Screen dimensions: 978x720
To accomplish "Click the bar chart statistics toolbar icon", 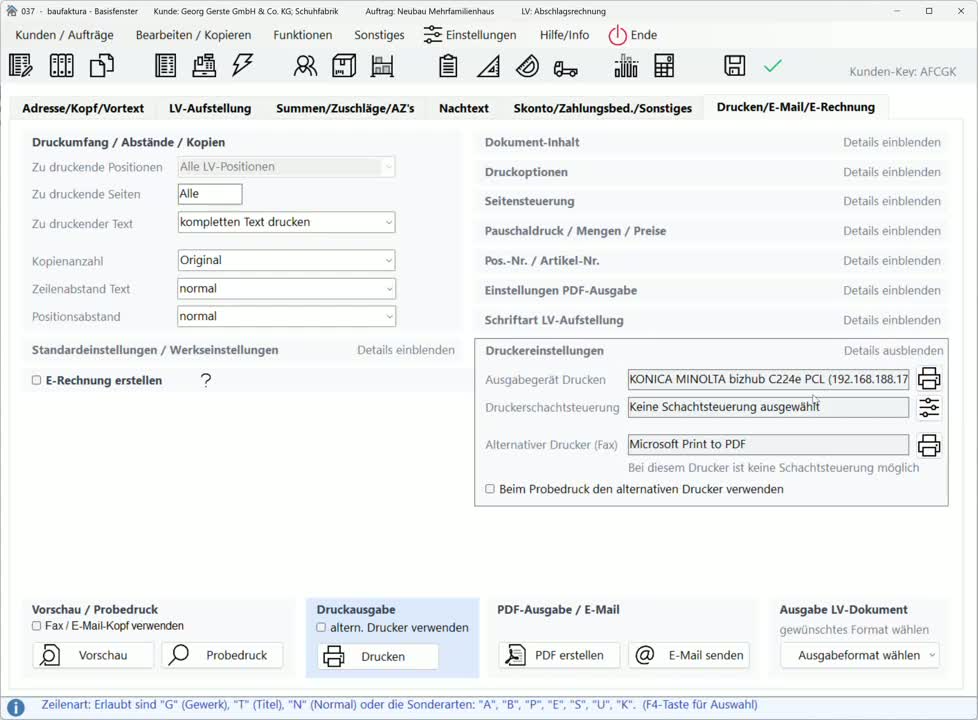I will click(626, 66).
